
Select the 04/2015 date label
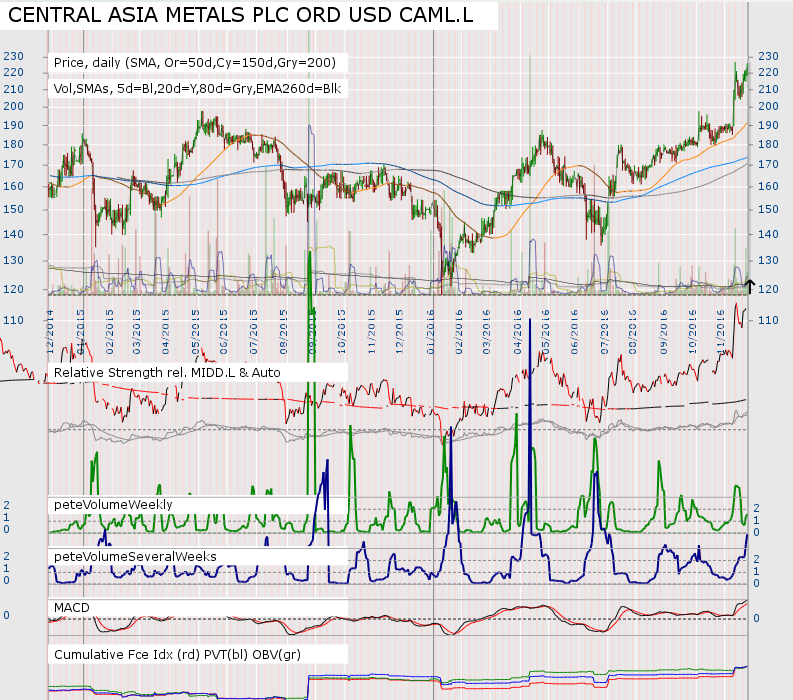[165, 332]
